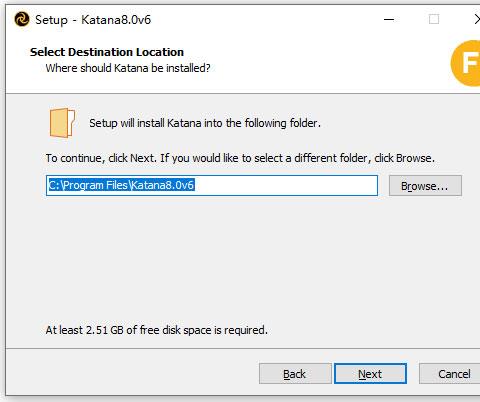Screen dimensions: 480x402
Task: Click the 'To continue, click Next' instruction line
Action: [240, 158]
